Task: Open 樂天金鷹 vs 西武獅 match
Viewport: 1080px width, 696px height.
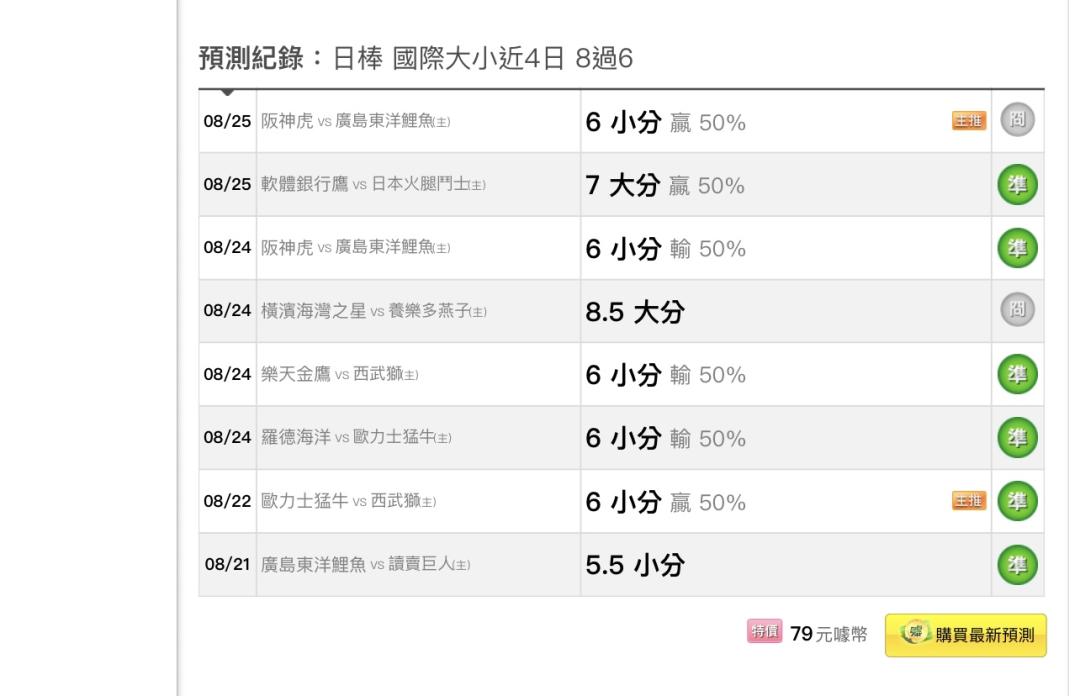Action: pos(340,374)
